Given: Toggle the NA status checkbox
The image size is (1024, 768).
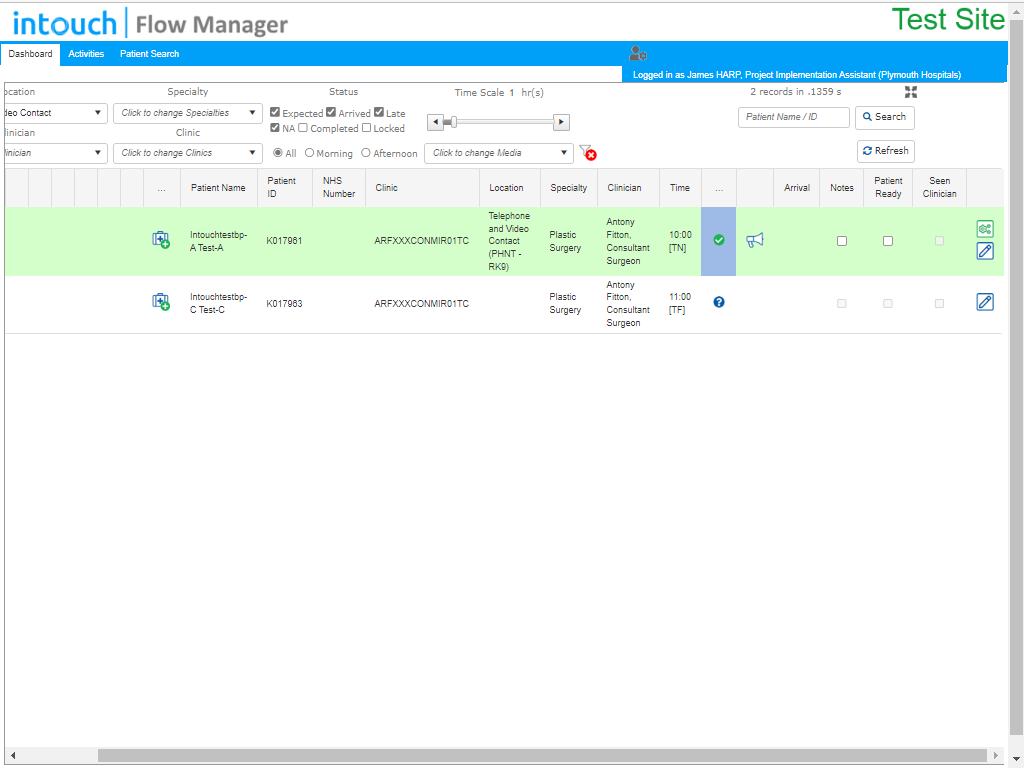Looking at the screenshot, I should 275,128.
